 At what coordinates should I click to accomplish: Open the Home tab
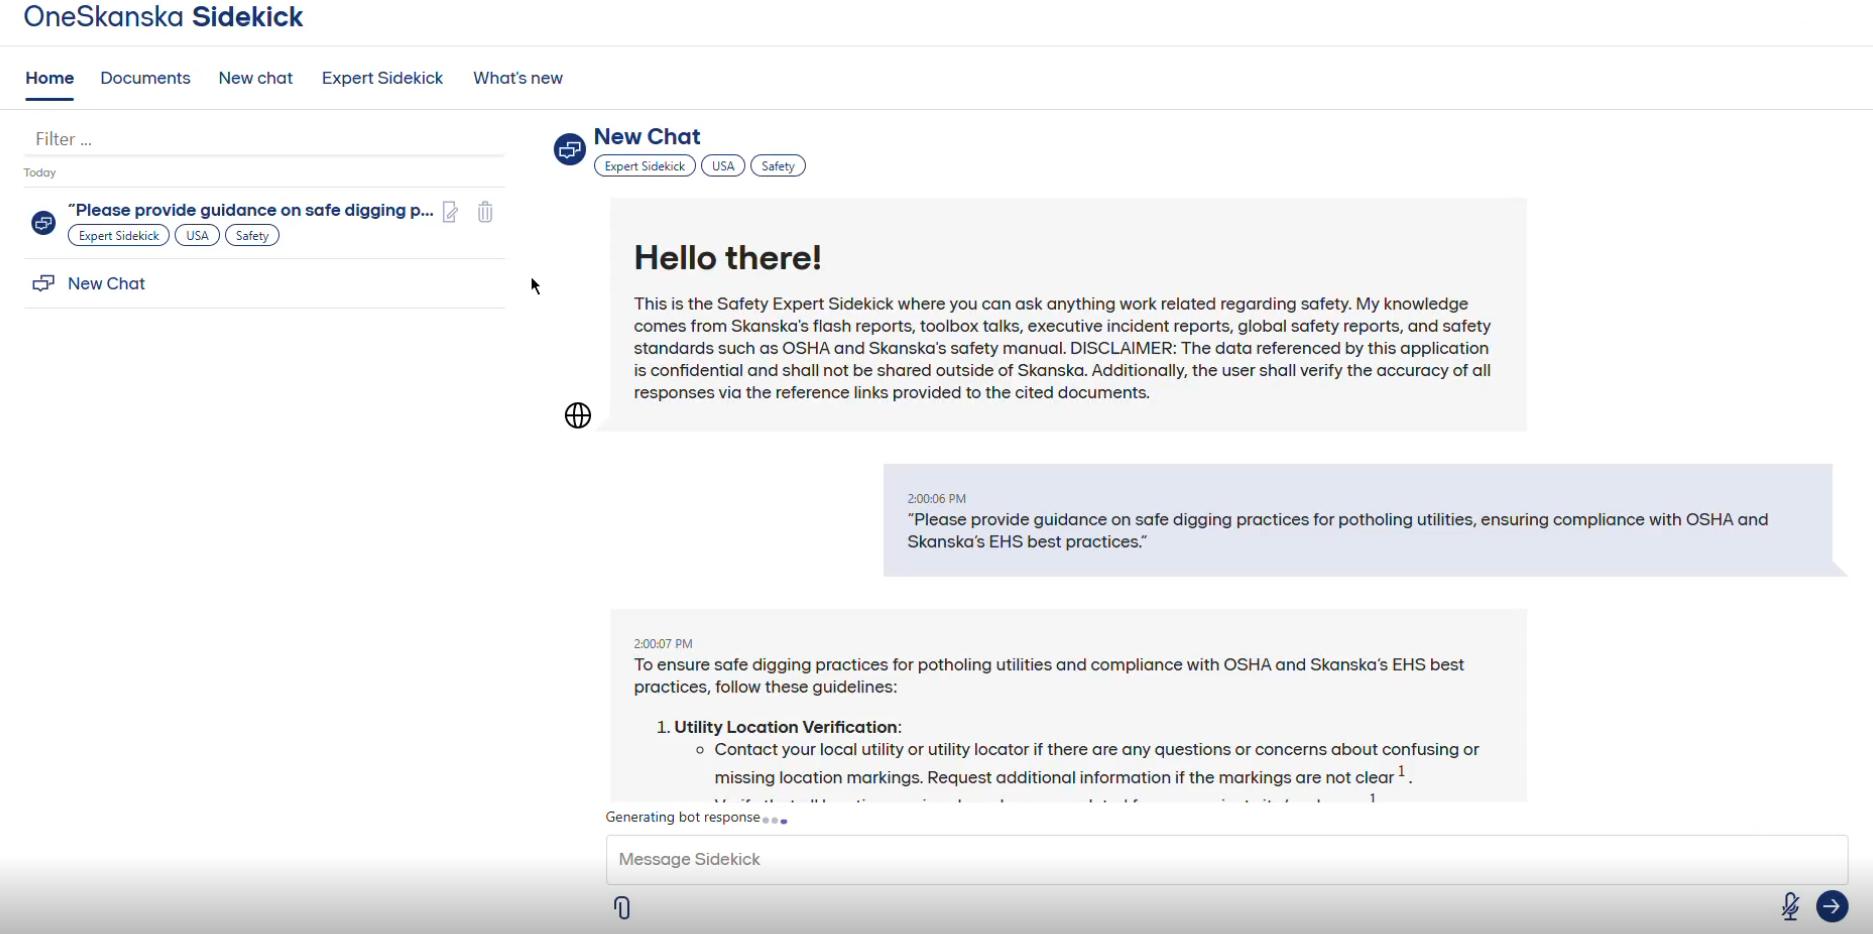(49, 78)
